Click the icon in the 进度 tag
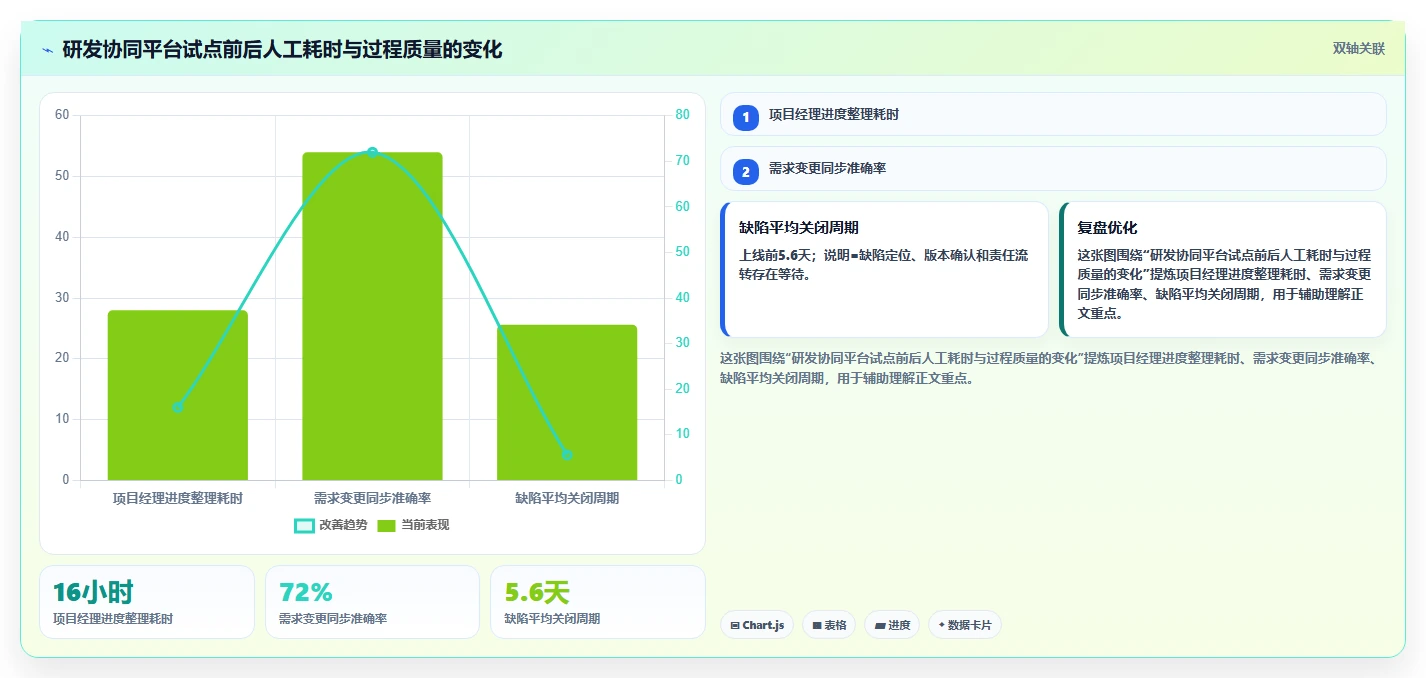This screenshot has width=1426, height=678. [x=880, y=625]
